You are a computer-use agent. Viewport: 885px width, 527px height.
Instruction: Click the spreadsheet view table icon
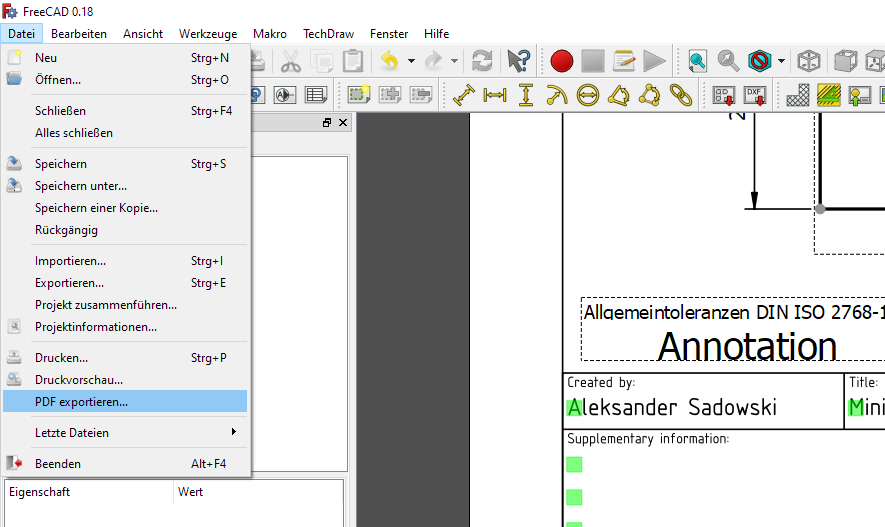pyautogui.click(x=316, y=95)
